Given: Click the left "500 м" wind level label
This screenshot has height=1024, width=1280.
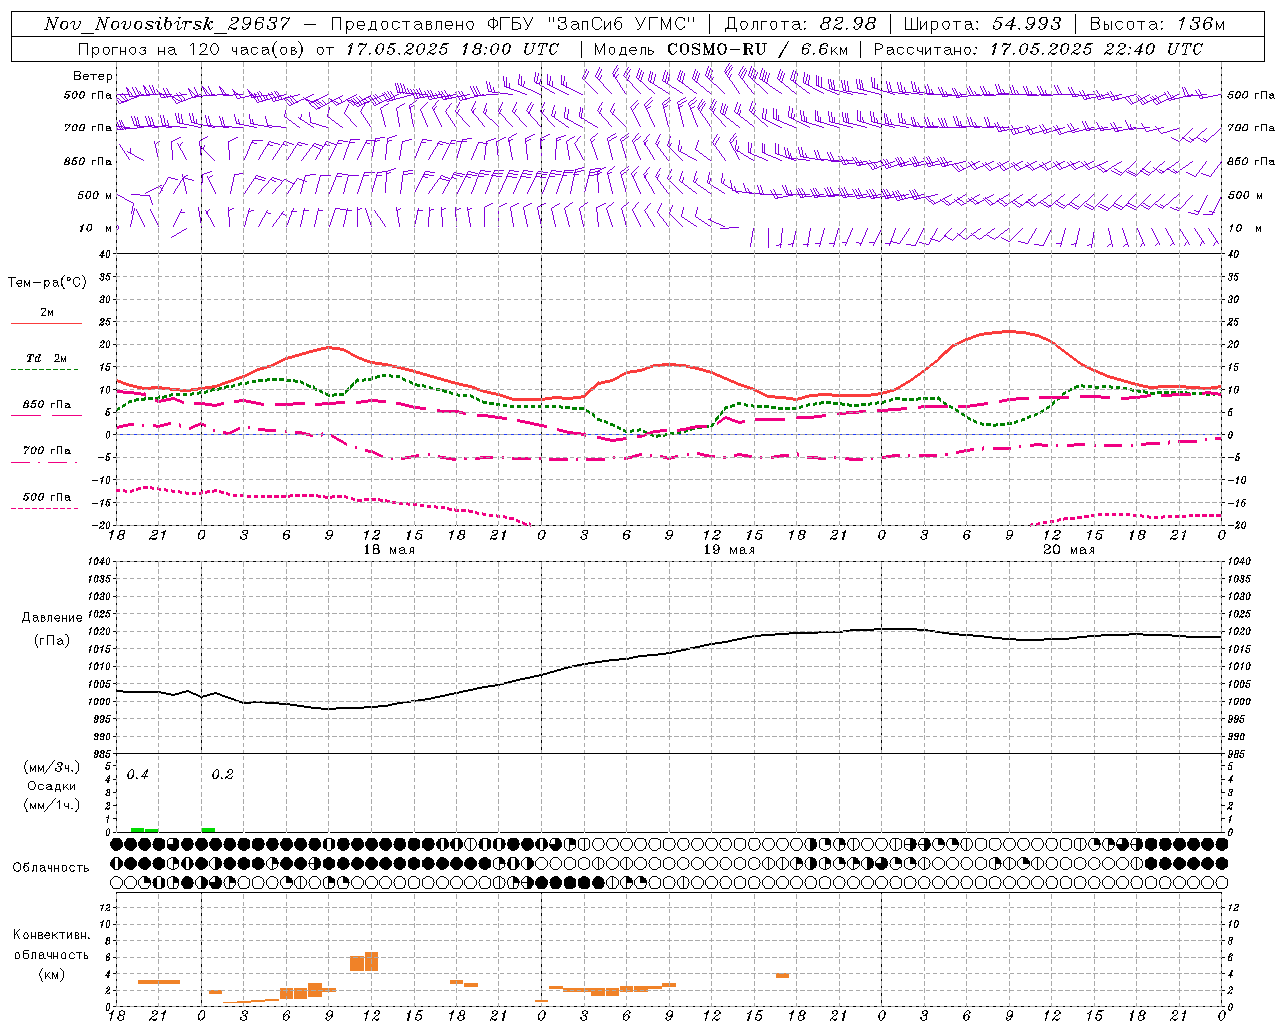Looking at the screenshot, I should point(95,195).
